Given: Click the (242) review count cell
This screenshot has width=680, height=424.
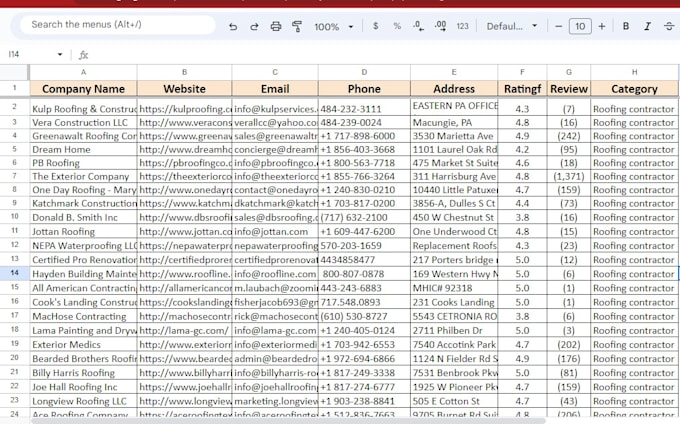Looking at the screenshot, I should (569, 136).
